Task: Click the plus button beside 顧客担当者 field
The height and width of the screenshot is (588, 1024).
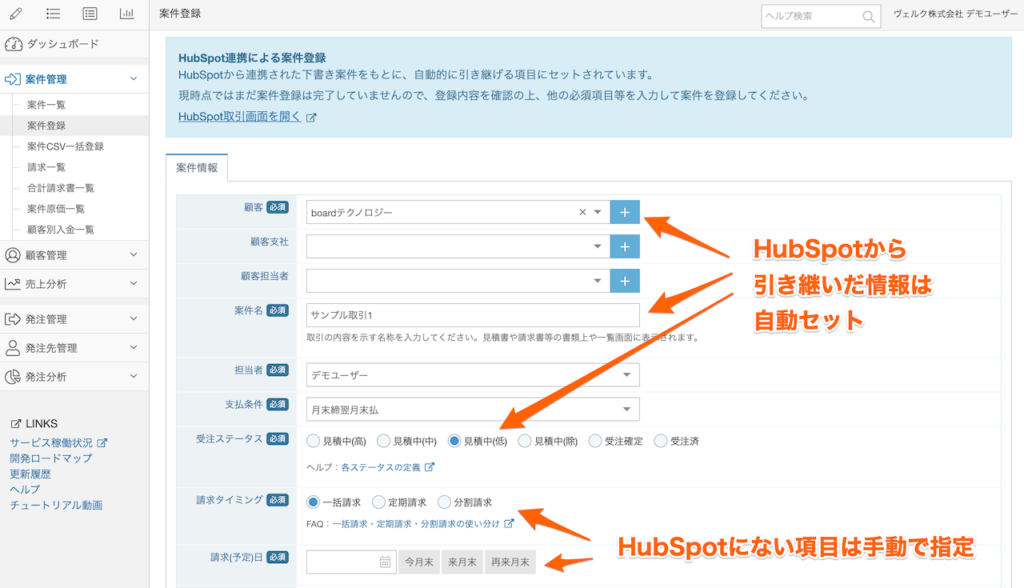Action: 624,281
